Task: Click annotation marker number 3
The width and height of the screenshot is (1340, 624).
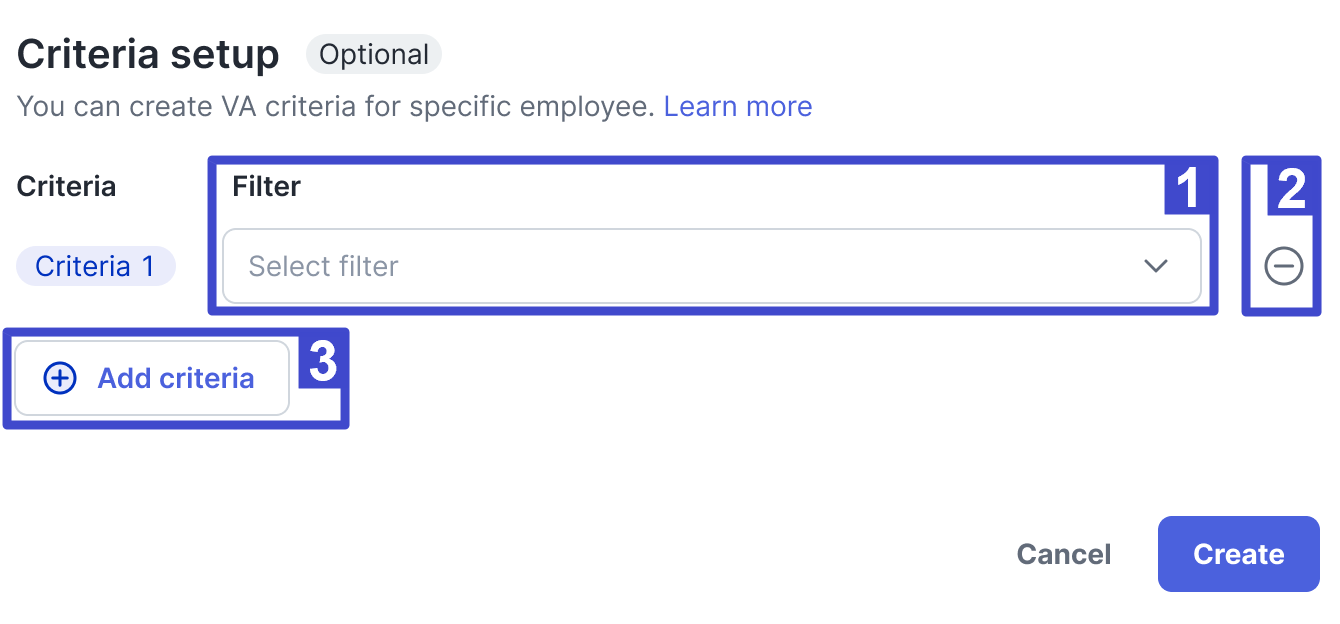Action: (x=321, y=360)
